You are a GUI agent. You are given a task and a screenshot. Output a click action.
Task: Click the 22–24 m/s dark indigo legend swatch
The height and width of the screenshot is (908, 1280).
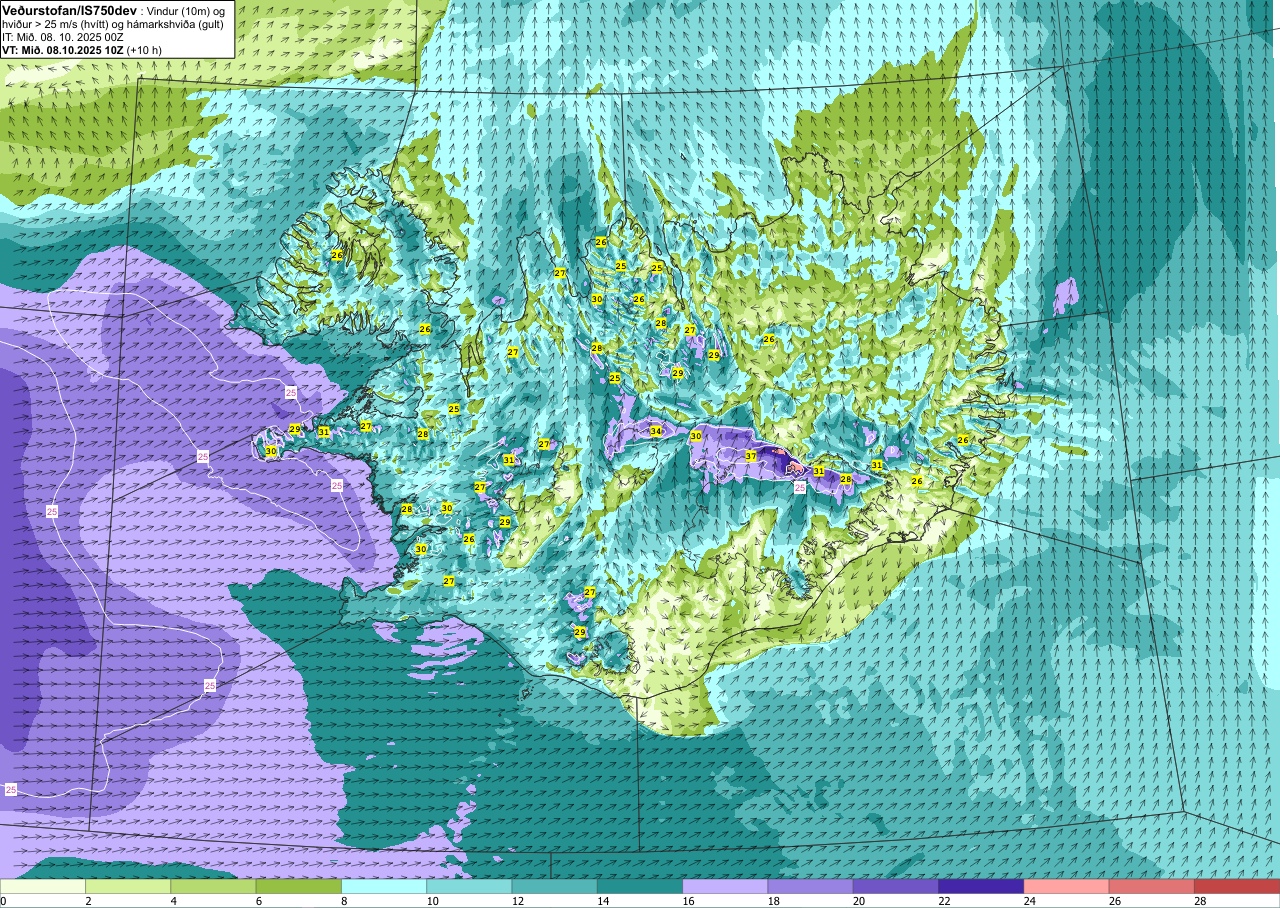point(980,886)
